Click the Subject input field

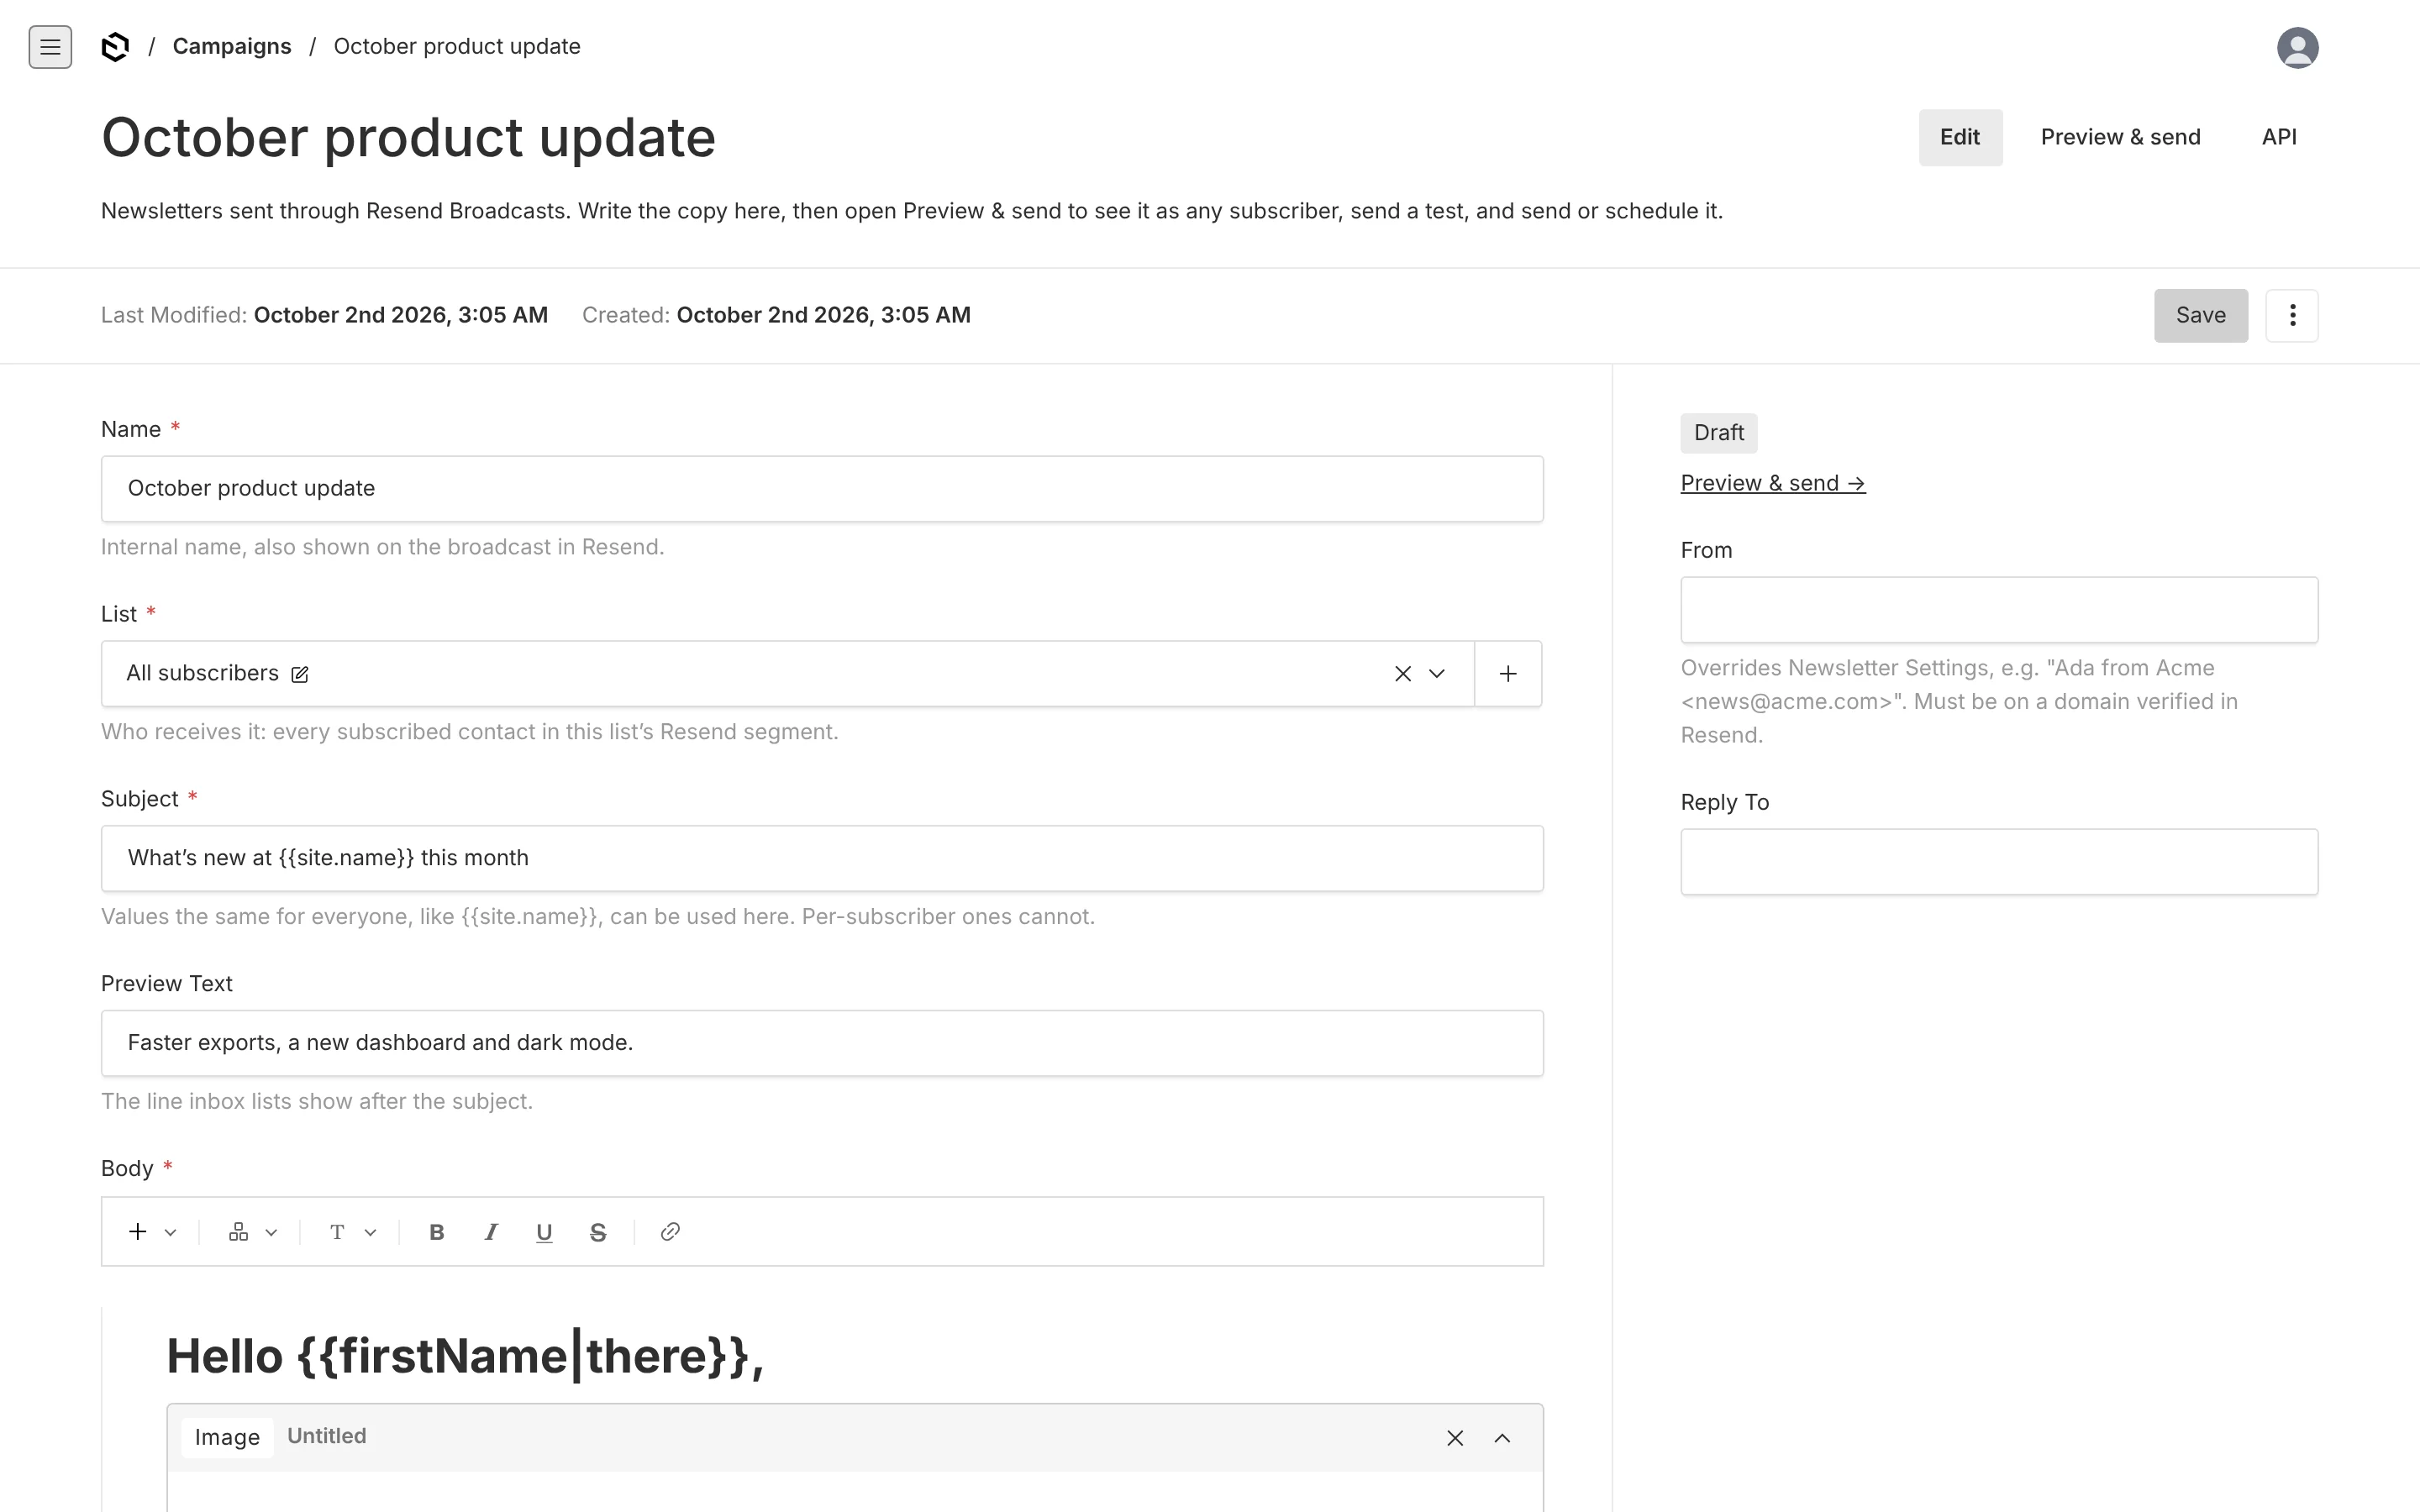coord(822,858)
